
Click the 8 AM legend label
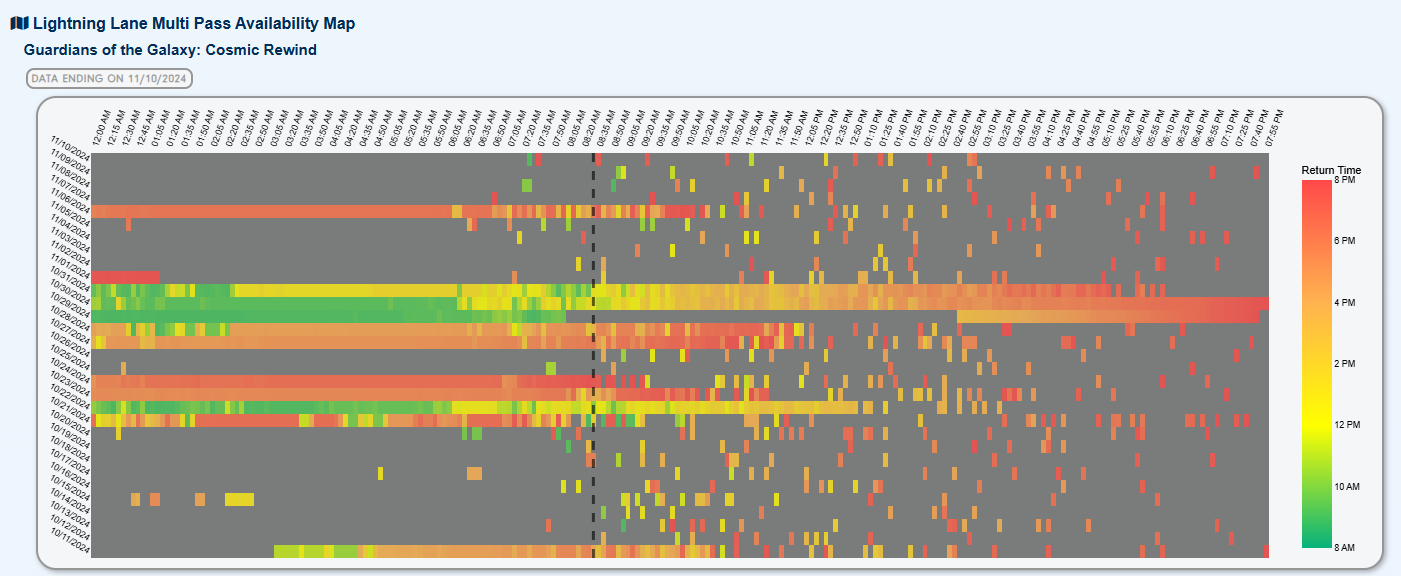[x=1345, y=548]
